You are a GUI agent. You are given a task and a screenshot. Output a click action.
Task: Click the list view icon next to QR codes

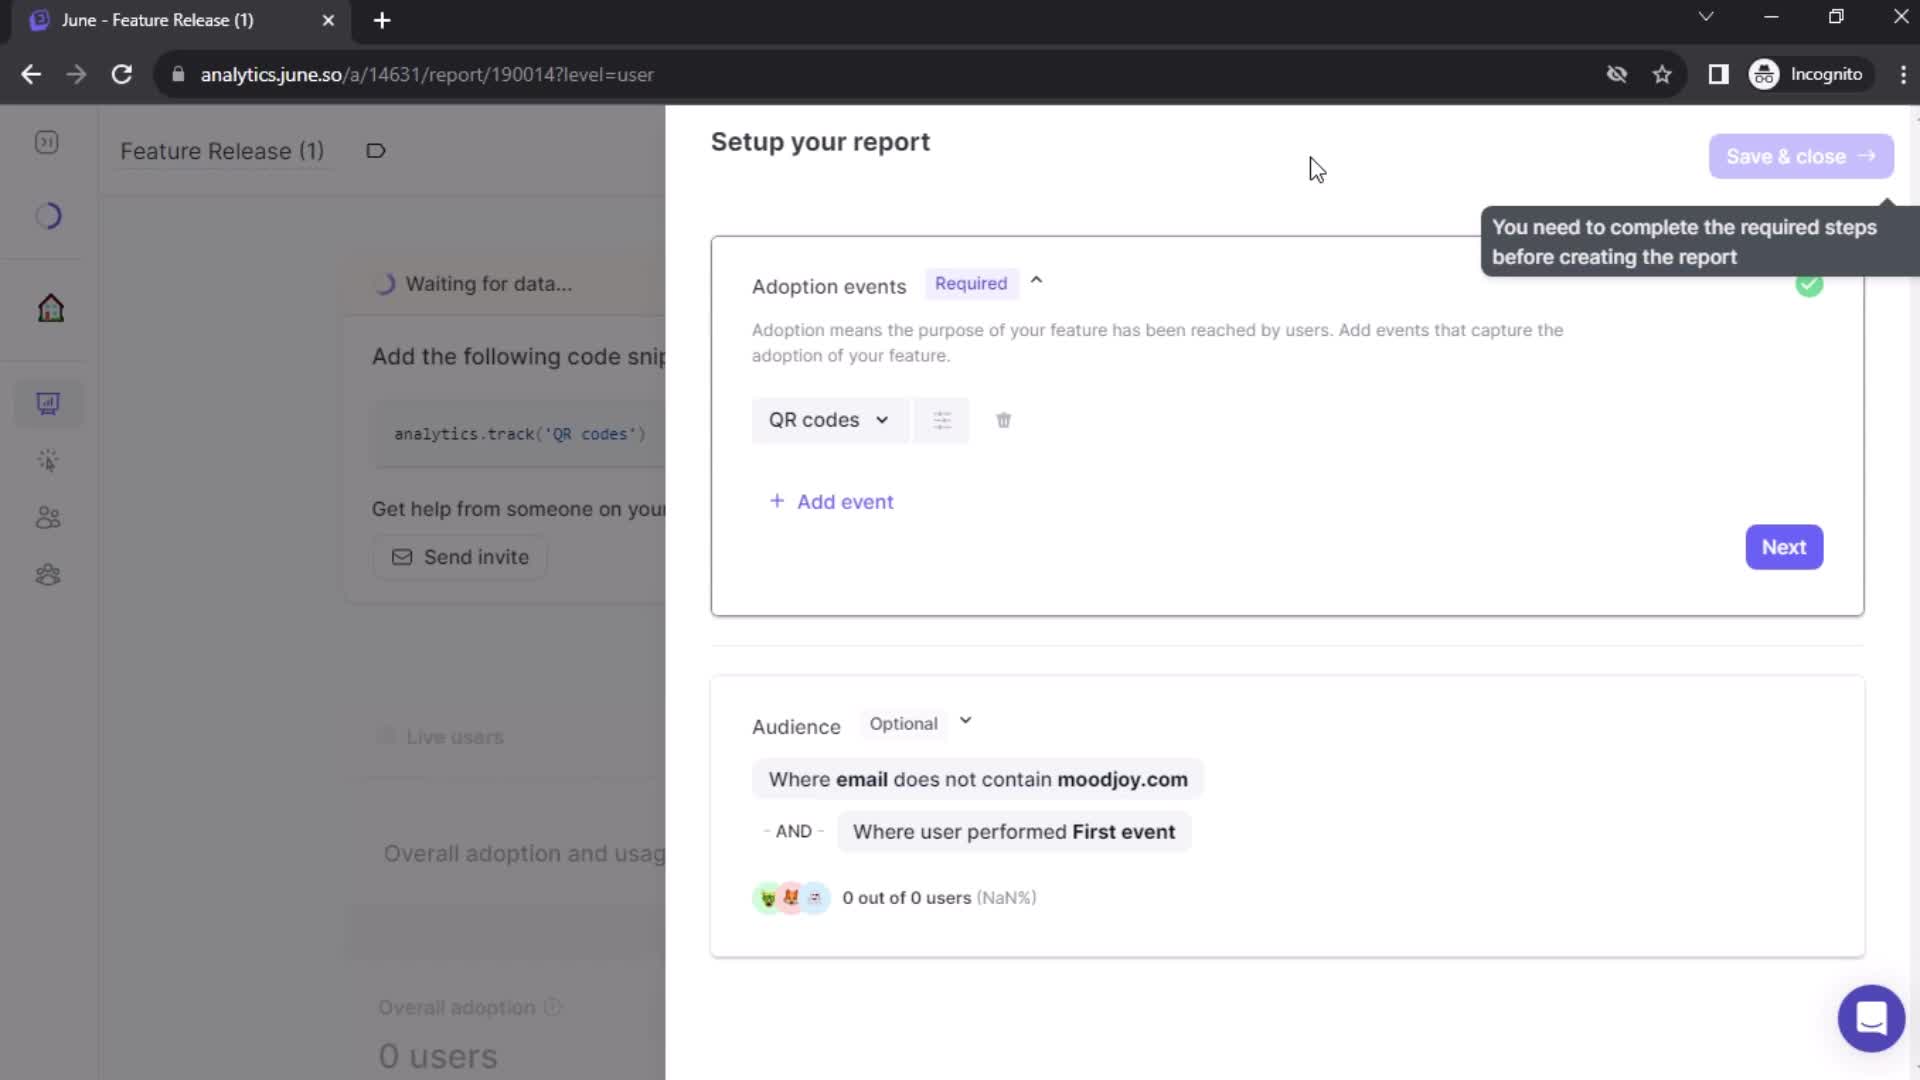[943, 419]
